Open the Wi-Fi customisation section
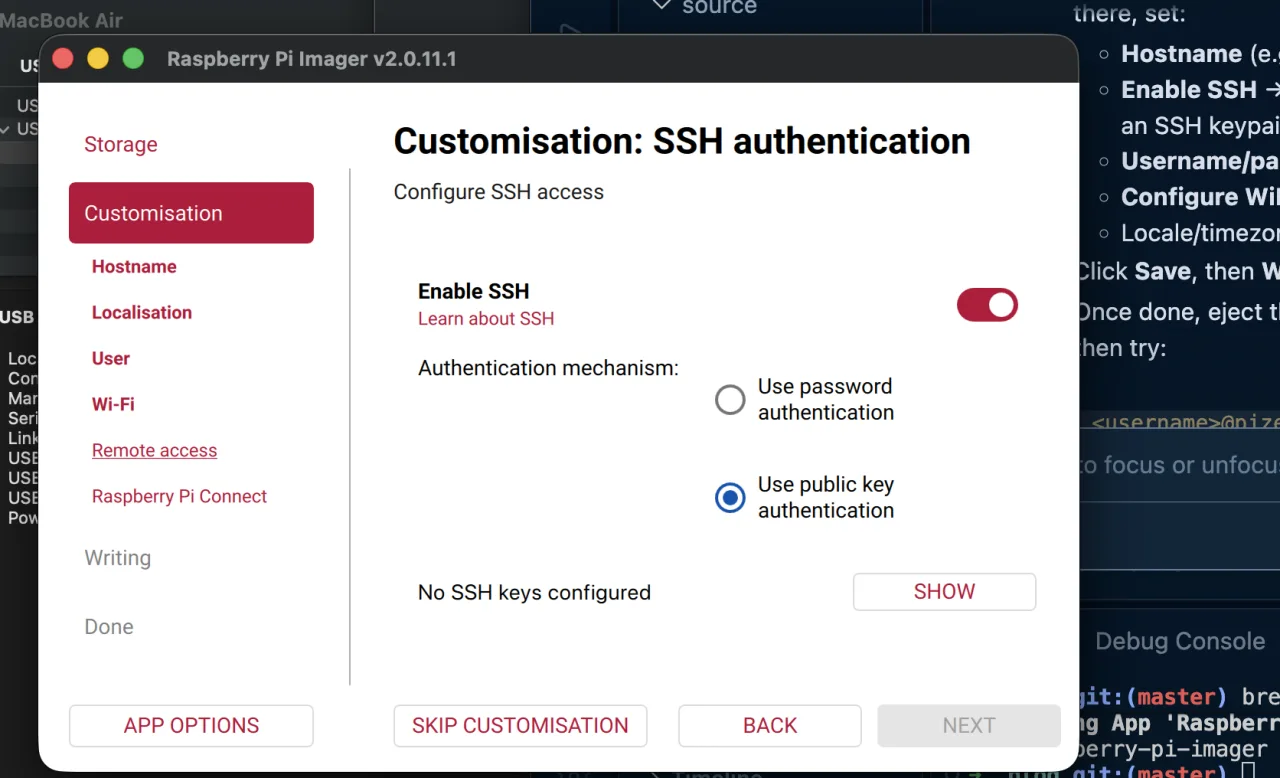 coord(113,405)
